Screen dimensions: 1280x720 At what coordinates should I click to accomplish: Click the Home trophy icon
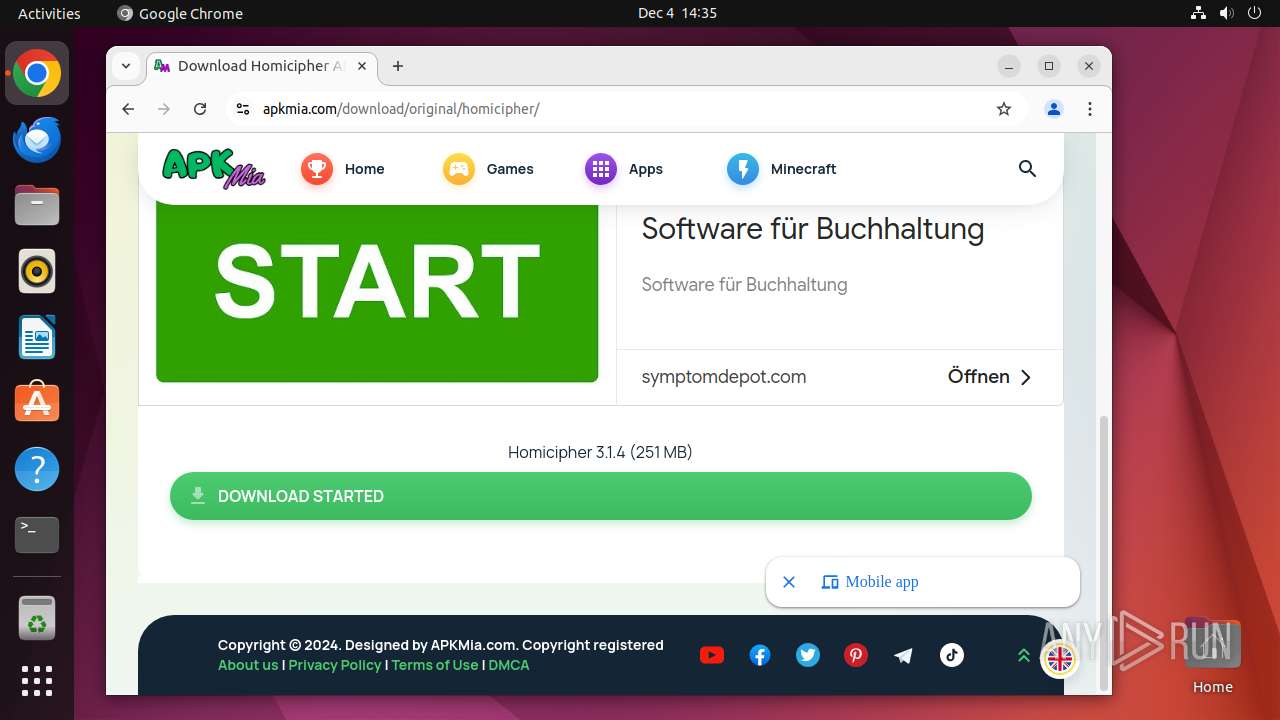coord(317,169)
